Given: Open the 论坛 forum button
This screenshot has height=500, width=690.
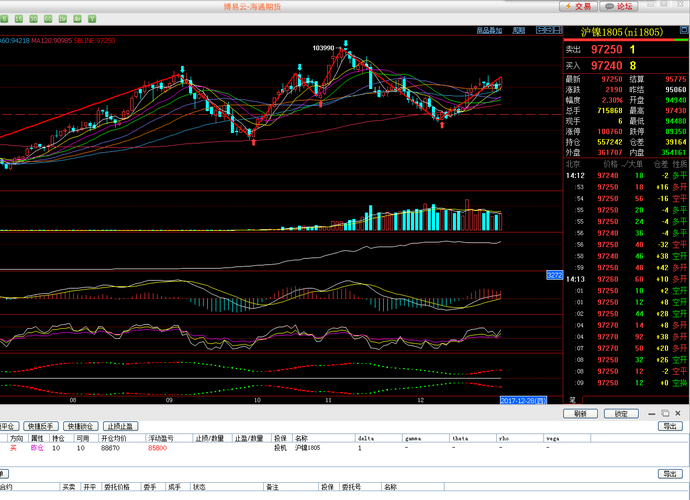Looking at the screenshot, I should pyautogui.click(x=619, y=6).
